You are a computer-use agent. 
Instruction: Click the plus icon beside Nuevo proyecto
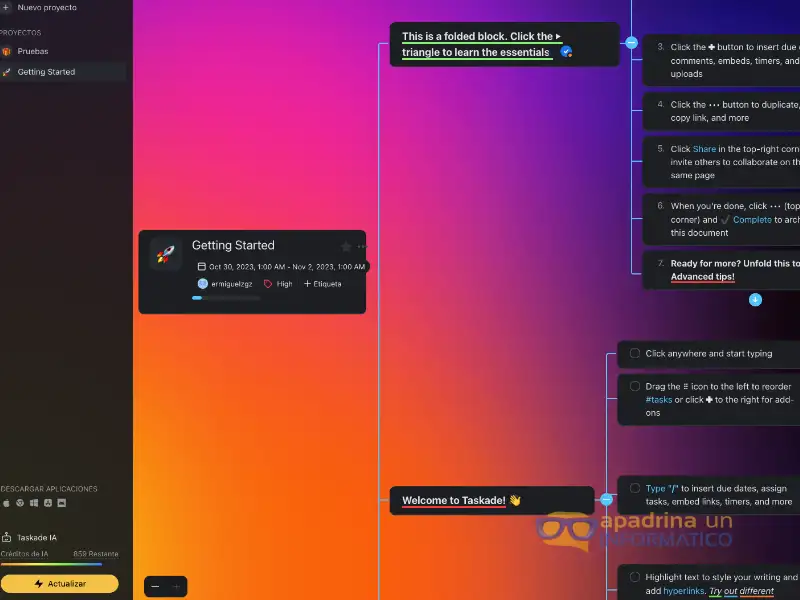pyautogui.click(x=6, y=8)
